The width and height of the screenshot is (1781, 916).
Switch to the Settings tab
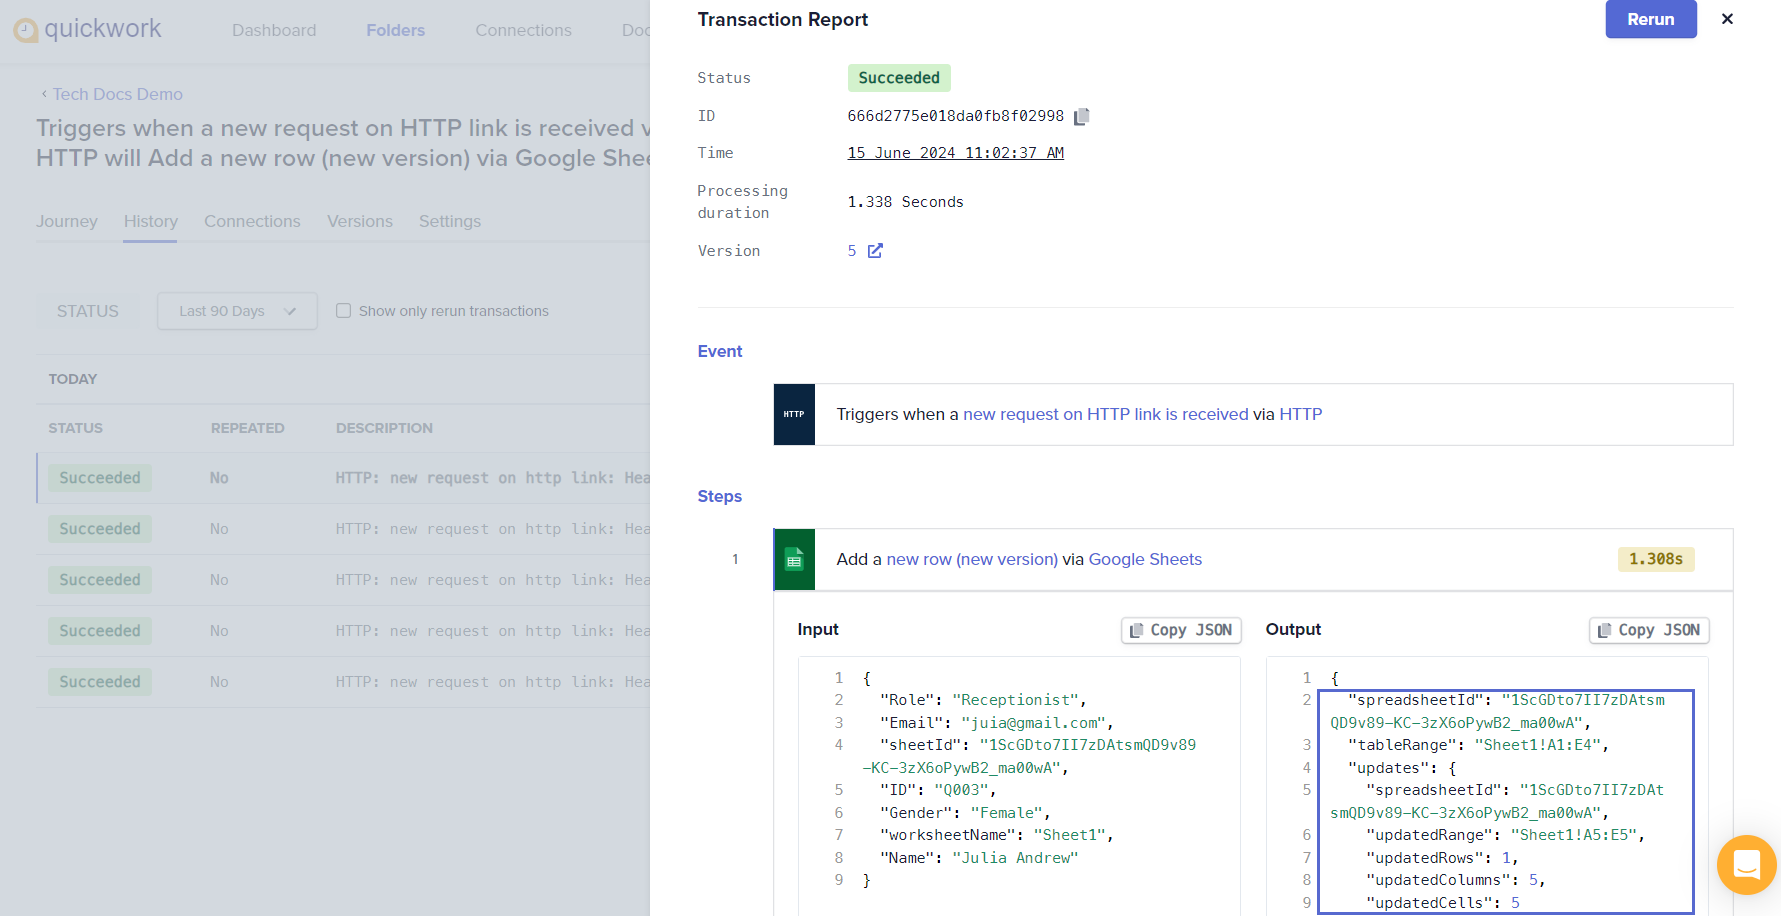point(450,221)
